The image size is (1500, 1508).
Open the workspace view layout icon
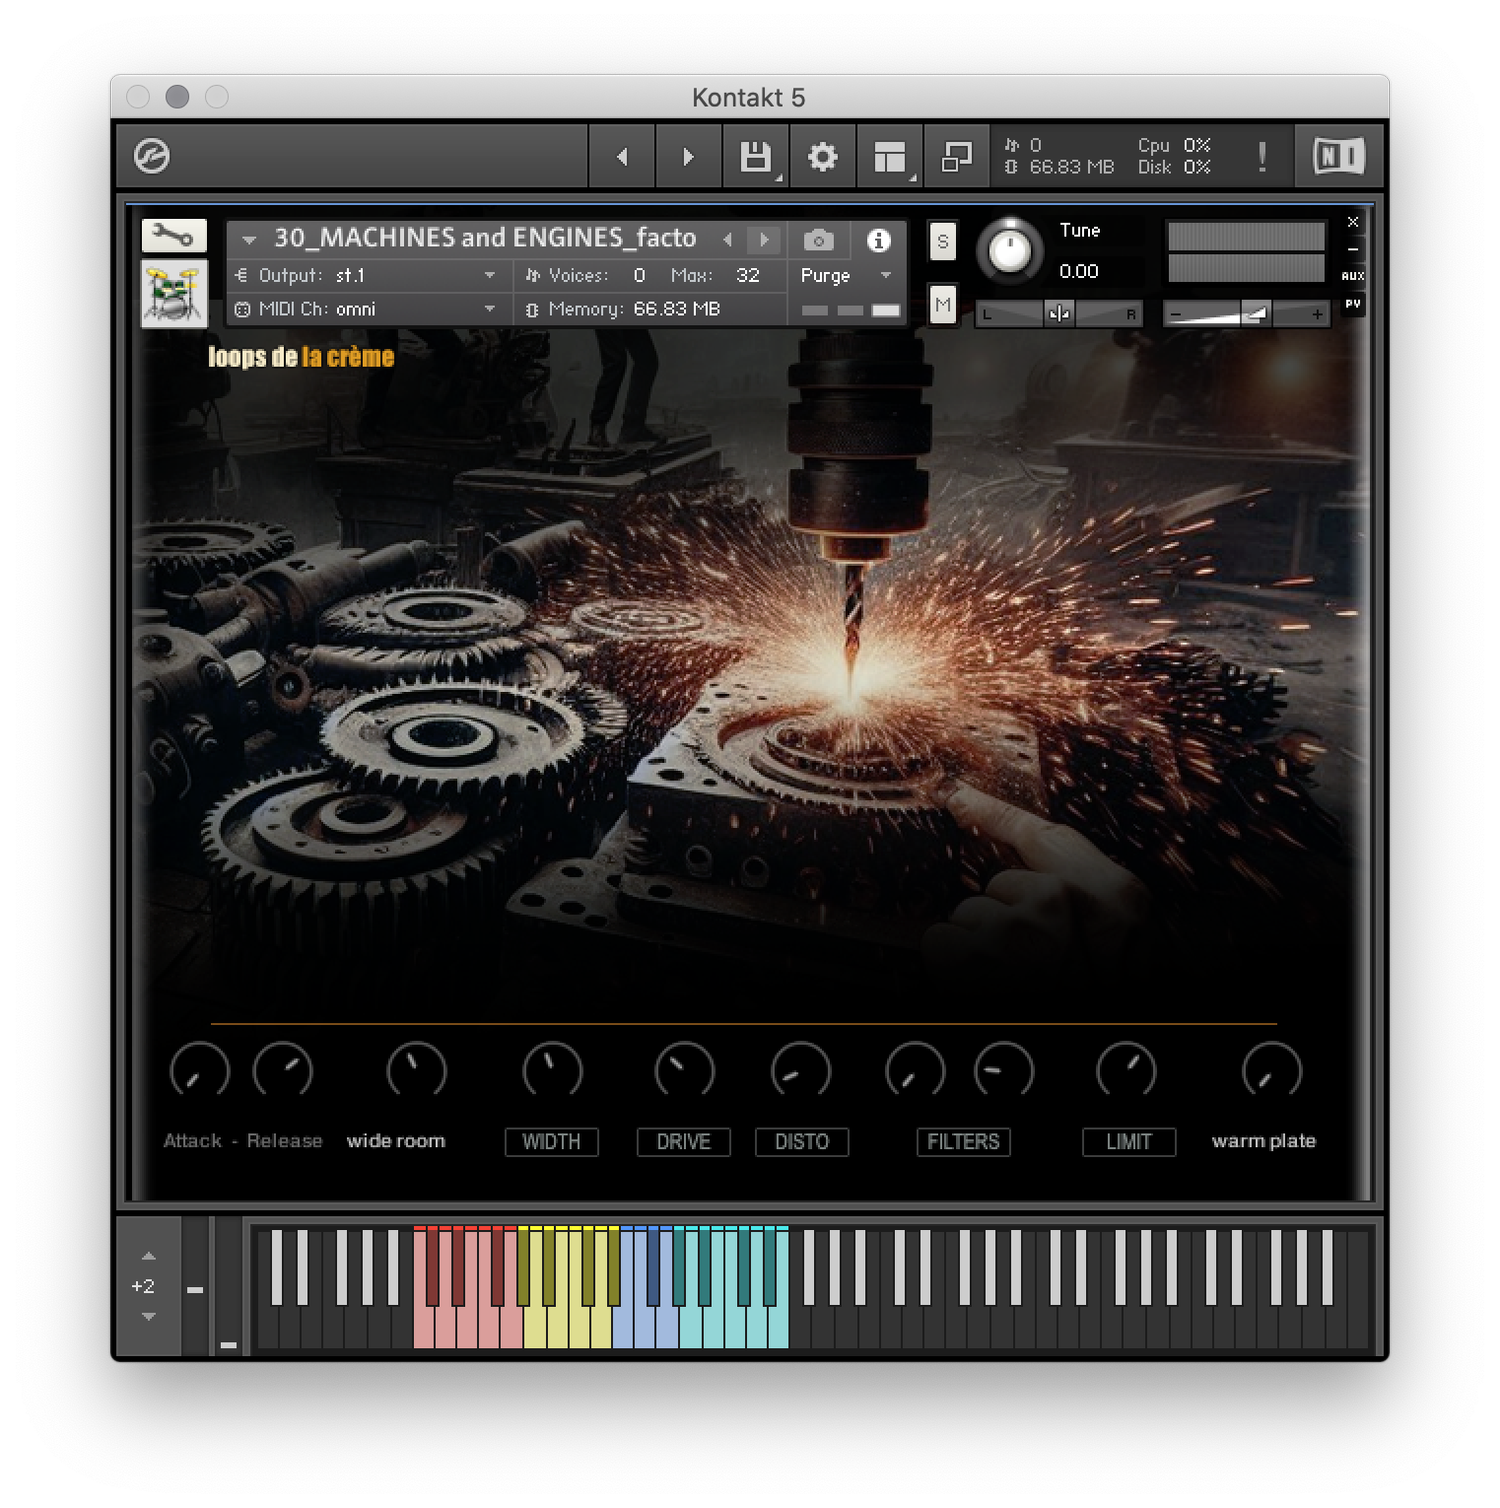coord(888,156)
